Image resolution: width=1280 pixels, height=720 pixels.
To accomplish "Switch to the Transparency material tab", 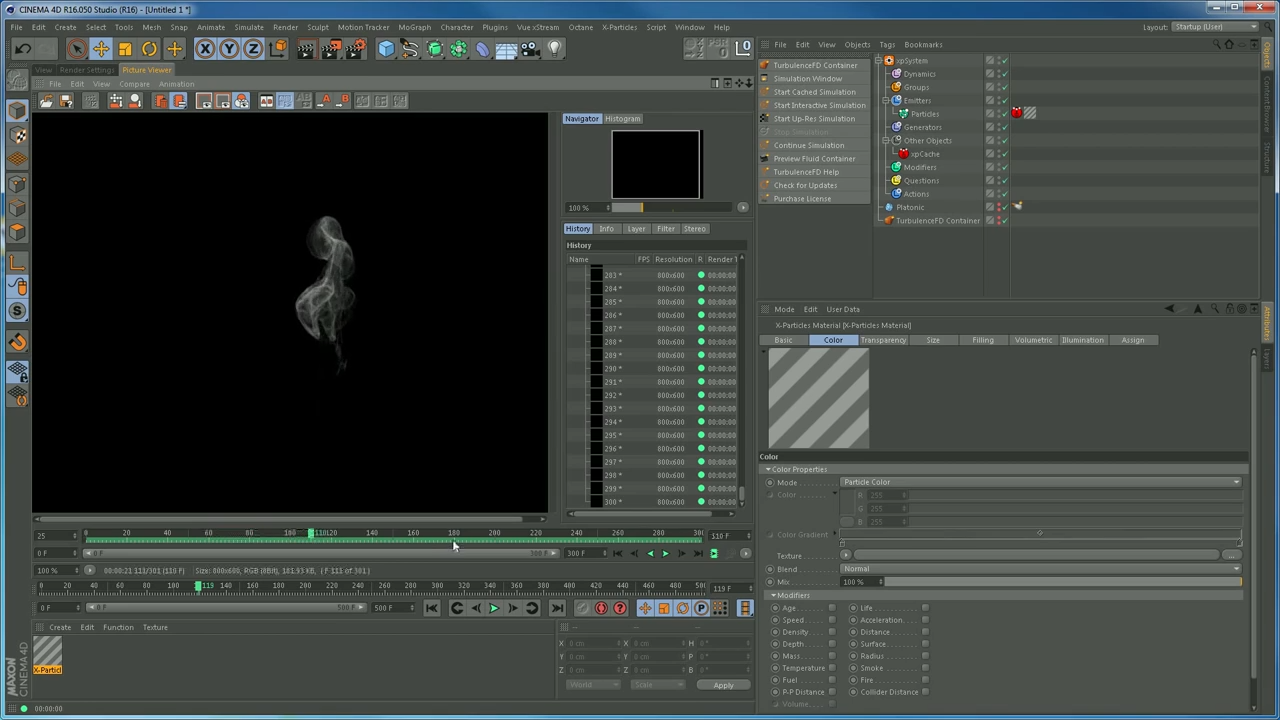I will point(883,340).
